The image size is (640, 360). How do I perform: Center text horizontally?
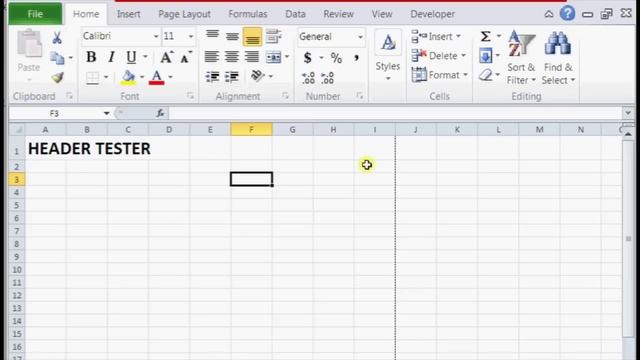pyautogui.click(x=231, y=56)
